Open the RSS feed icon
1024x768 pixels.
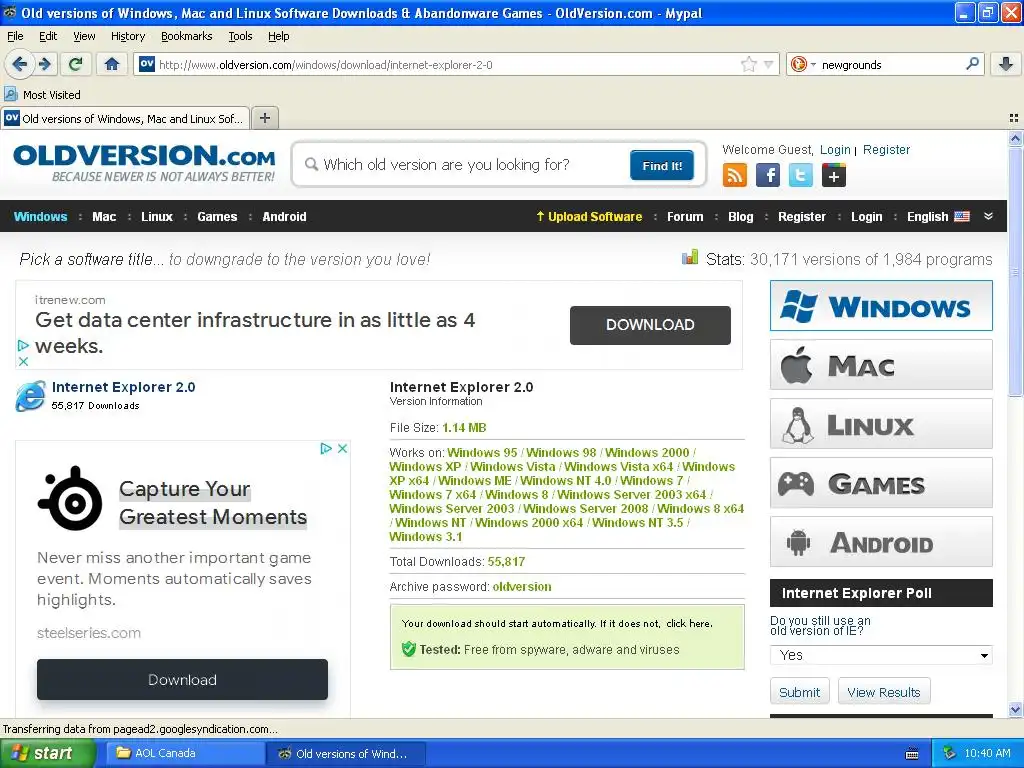tap(735, 175)
